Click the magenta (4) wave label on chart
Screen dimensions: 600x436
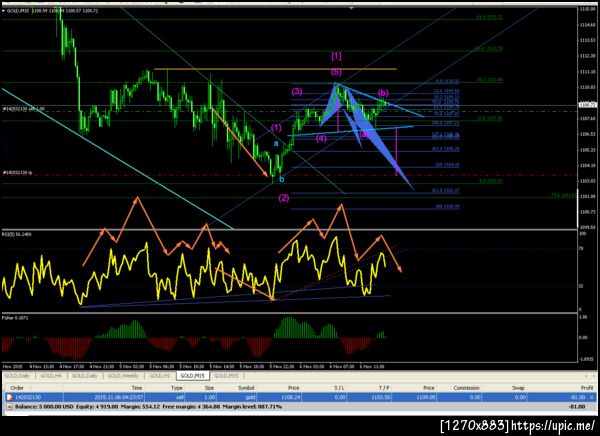click(x=321, y=139)
